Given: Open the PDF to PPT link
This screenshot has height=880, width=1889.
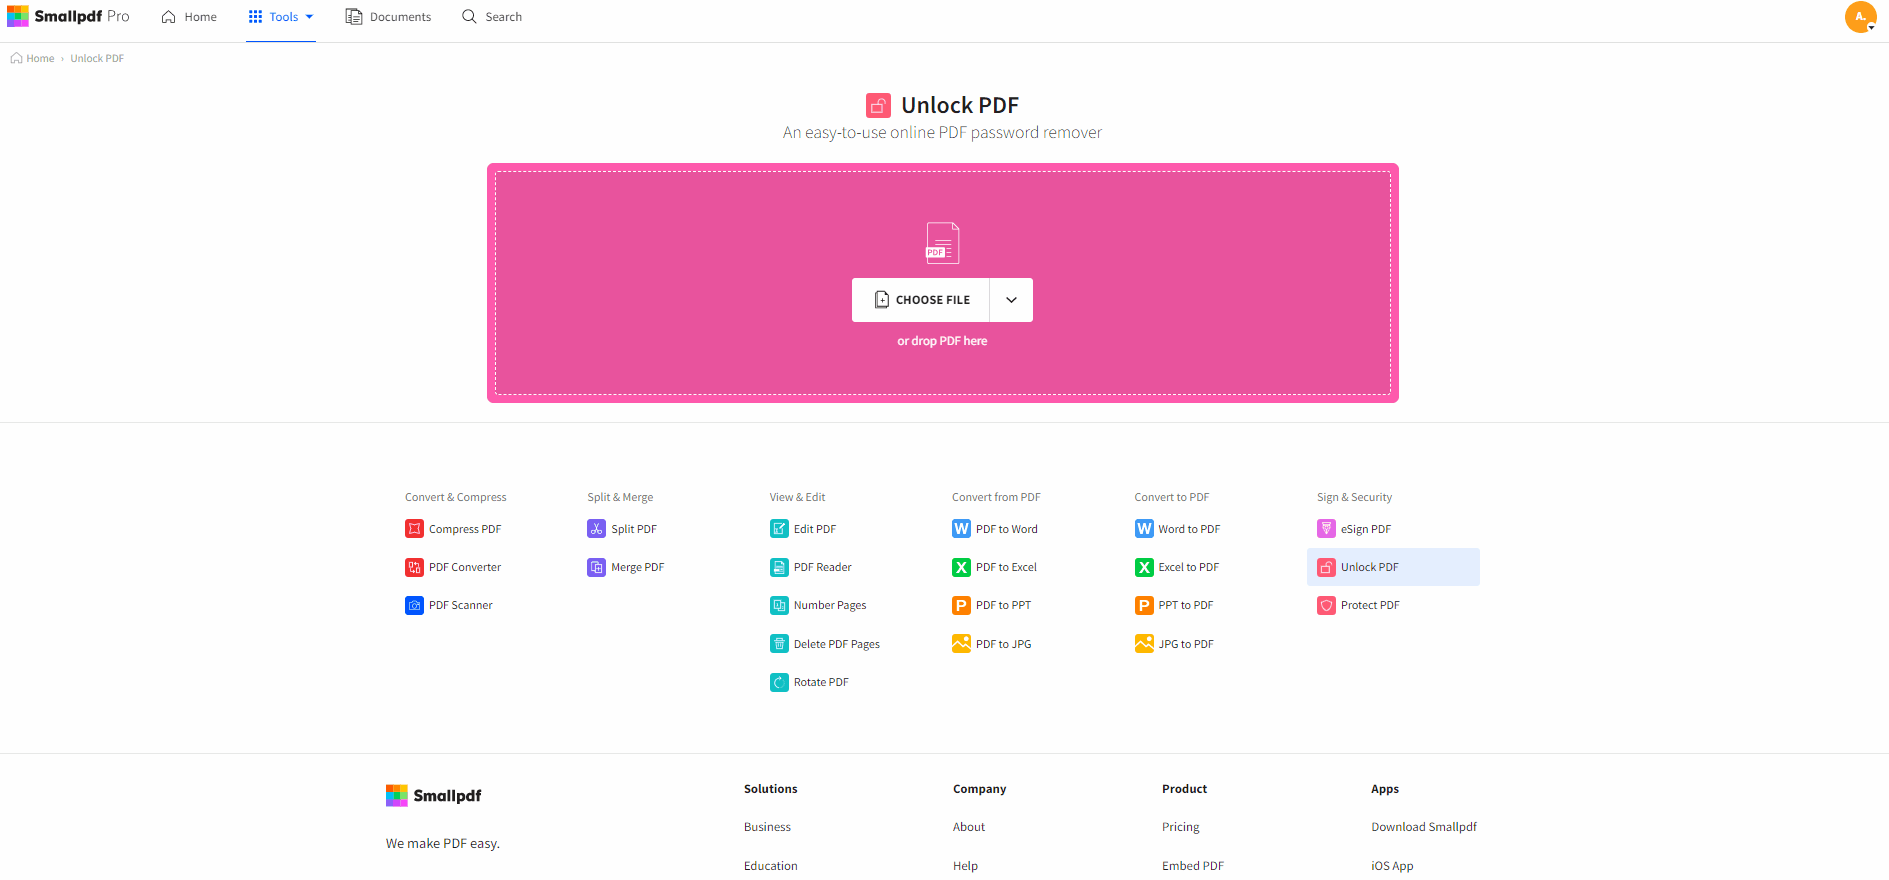Looking at the screenshot, I should 1003,605.
